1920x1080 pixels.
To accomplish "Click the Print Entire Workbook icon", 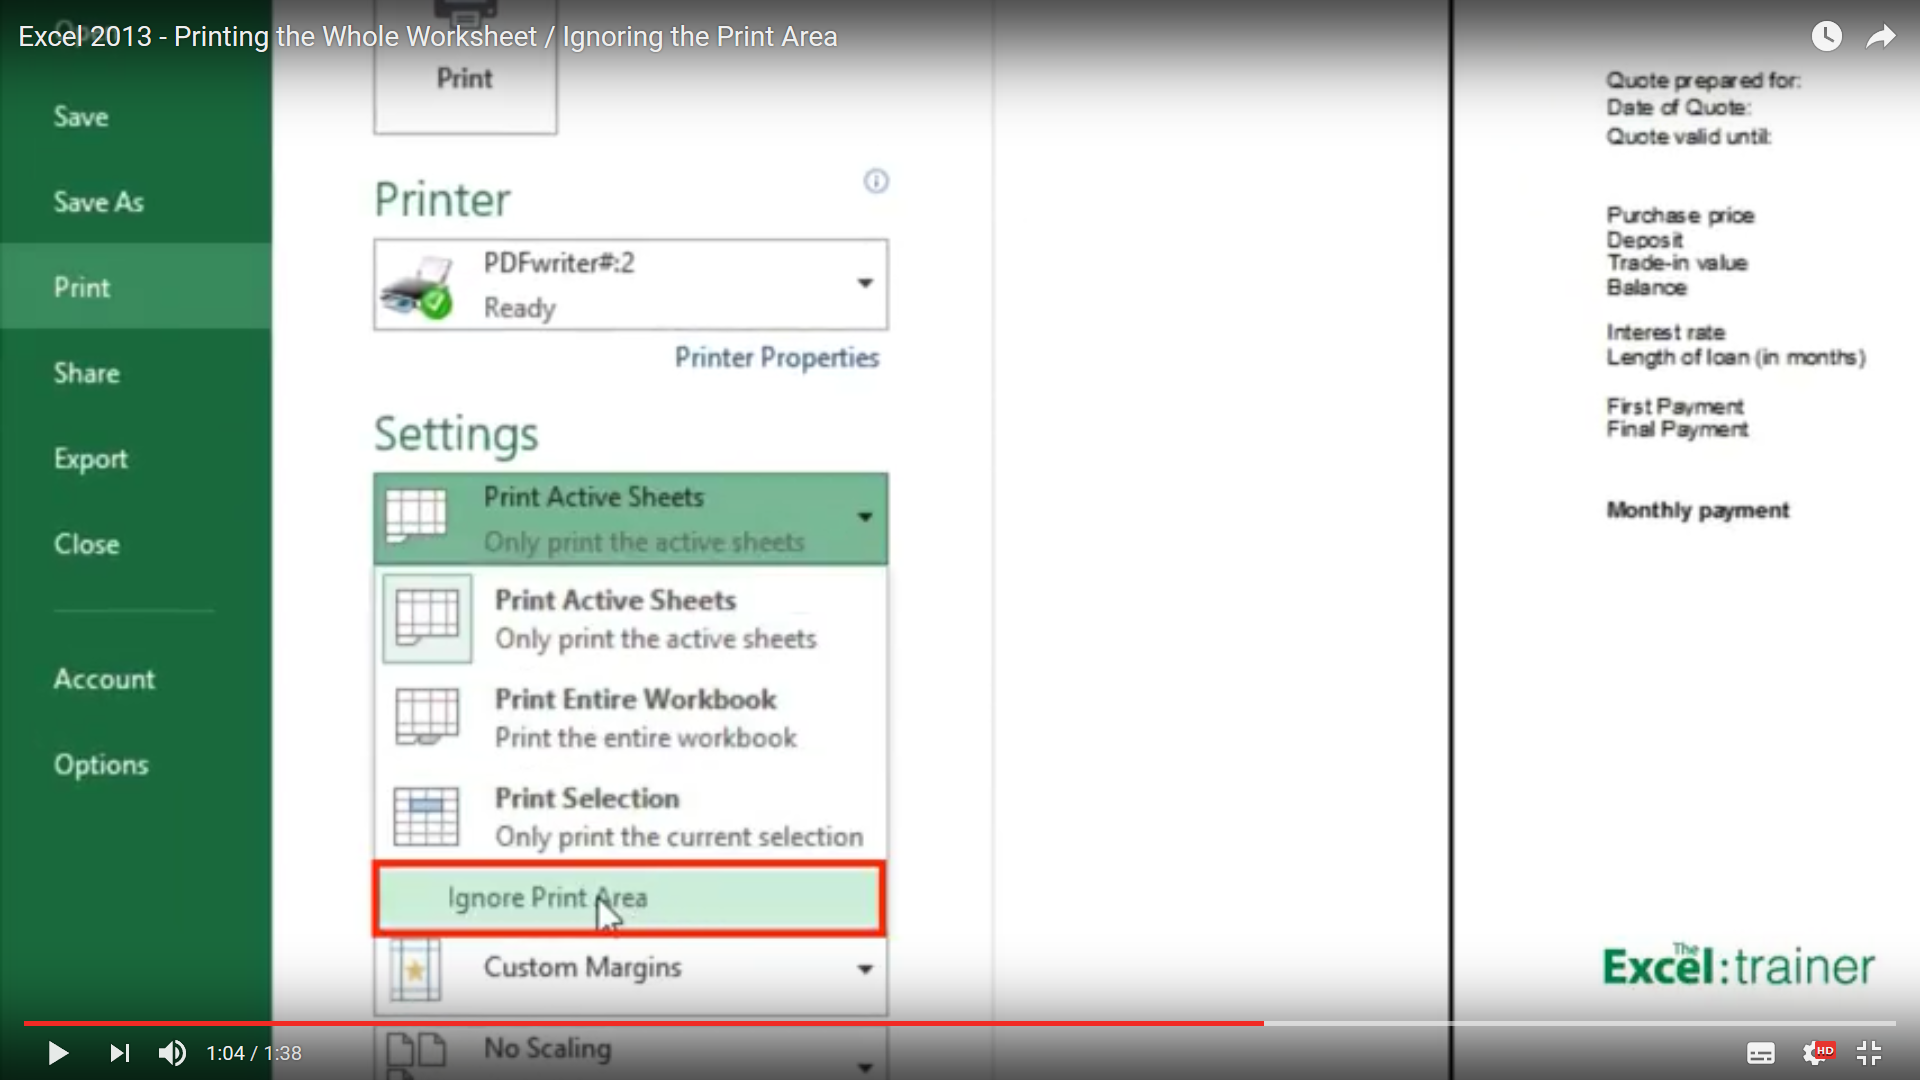I will [x=427, y=717].
